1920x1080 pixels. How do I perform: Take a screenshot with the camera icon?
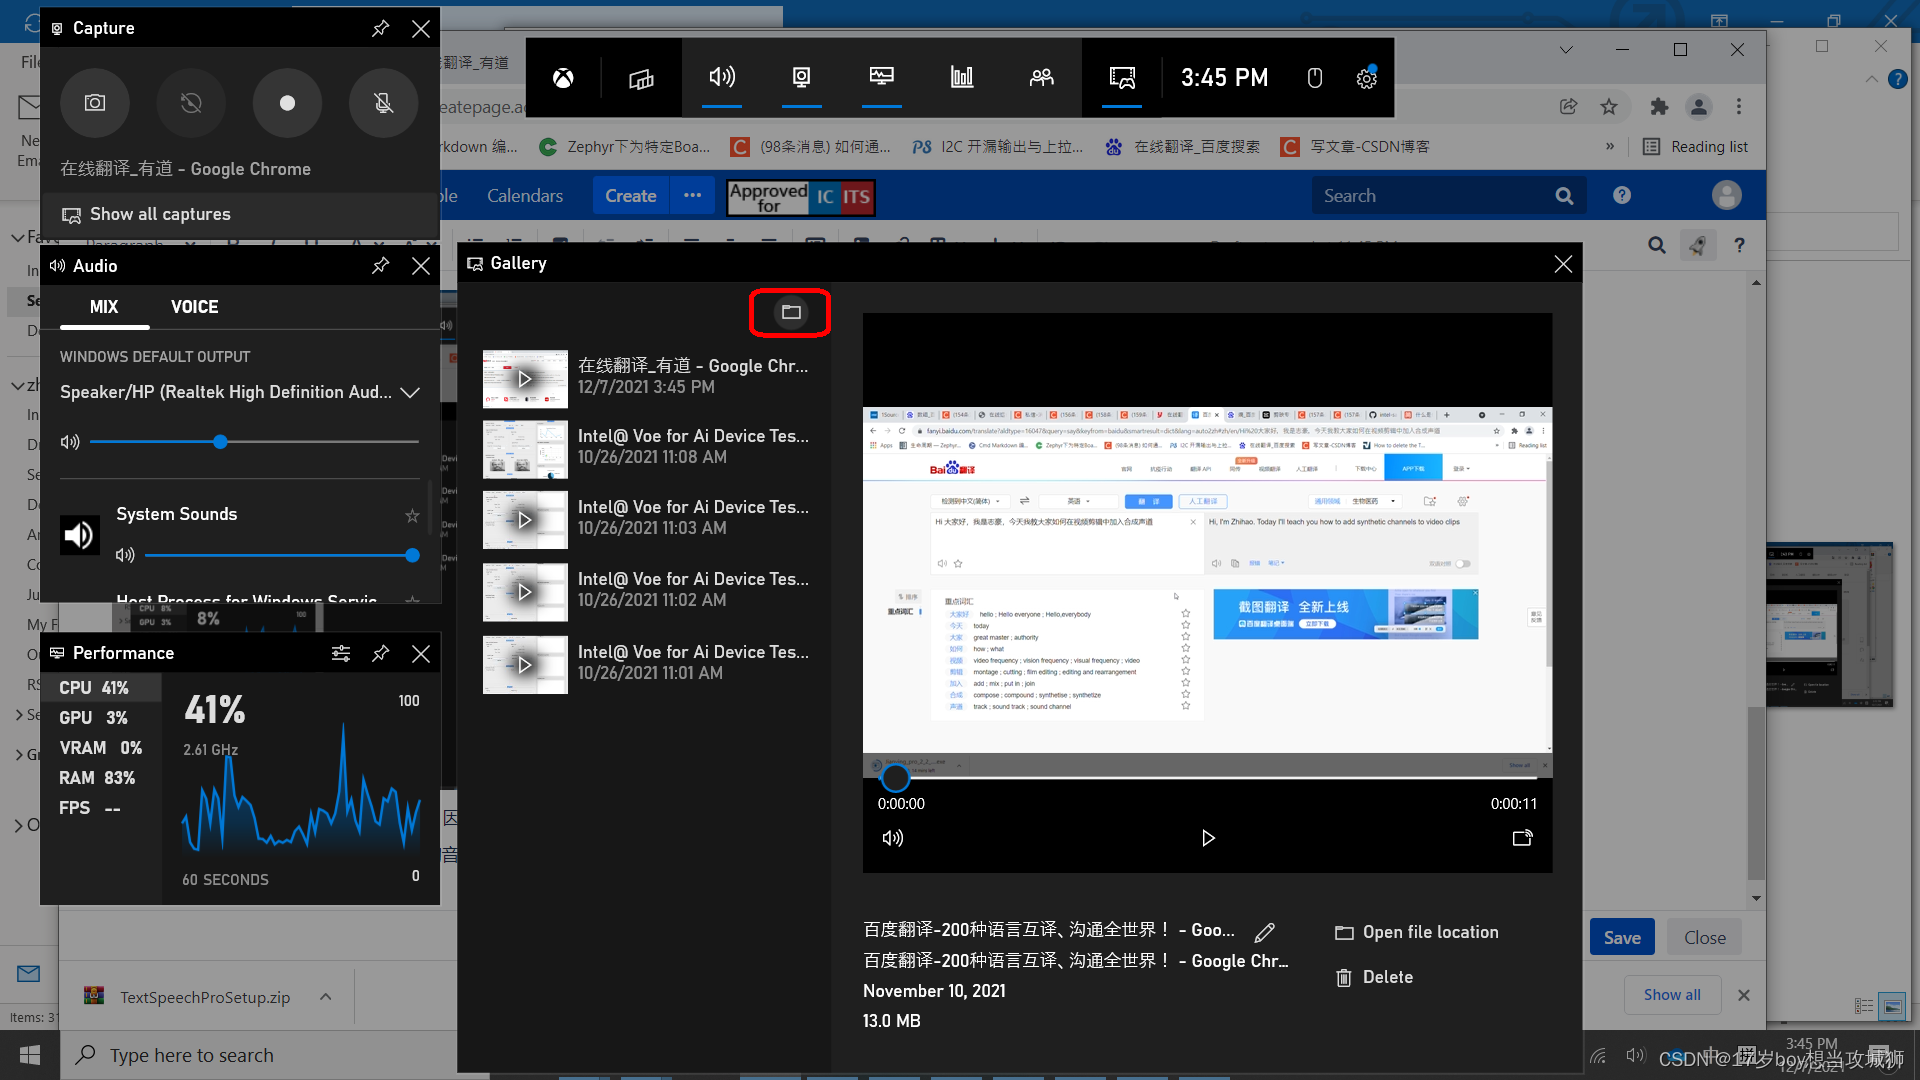(95, 103)
